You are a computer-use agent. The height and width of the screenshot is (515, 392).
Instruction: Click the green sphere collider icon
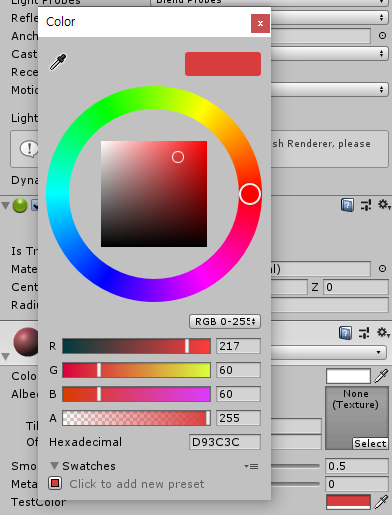point(20,205)
